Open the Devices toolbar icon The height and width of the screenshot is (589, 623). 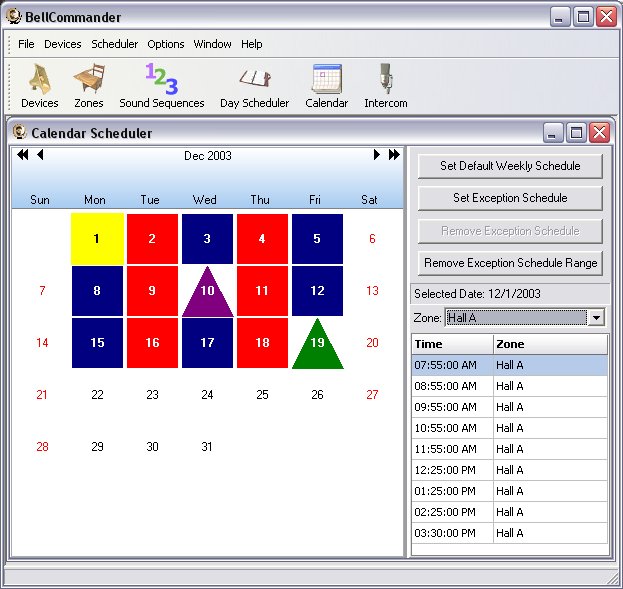pos(40,85)
